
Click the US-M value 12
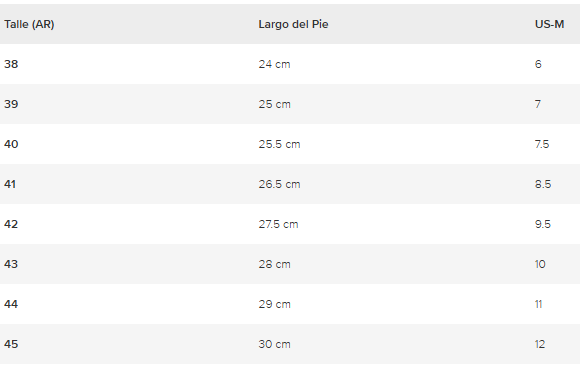[540, 344]
